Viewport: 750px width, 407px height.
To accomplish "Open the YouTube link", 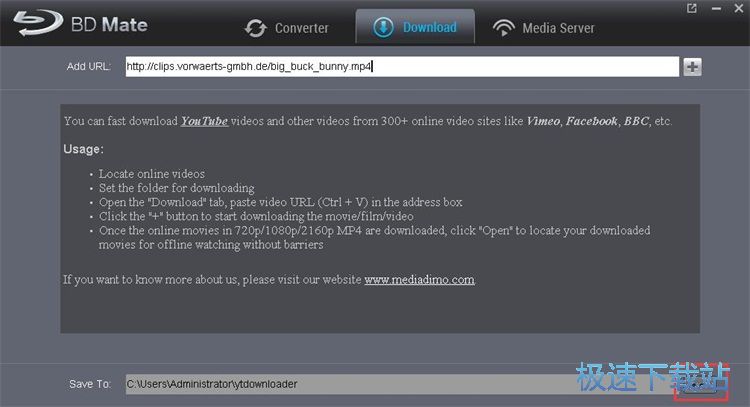I will point(204,121).
